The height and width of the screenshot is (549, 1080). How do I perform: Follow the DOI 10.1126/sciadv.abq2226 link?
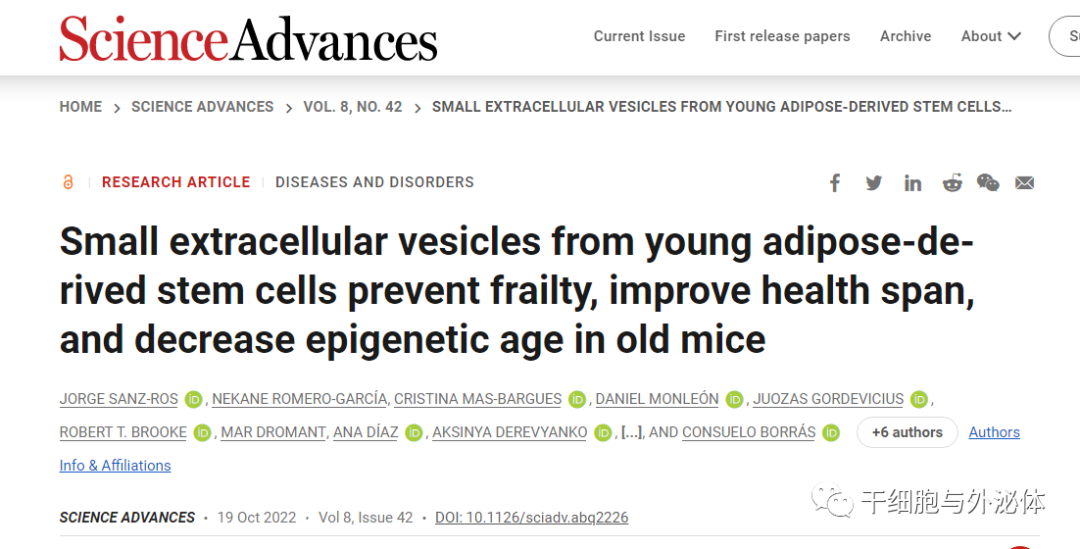[x=532, y=517]
